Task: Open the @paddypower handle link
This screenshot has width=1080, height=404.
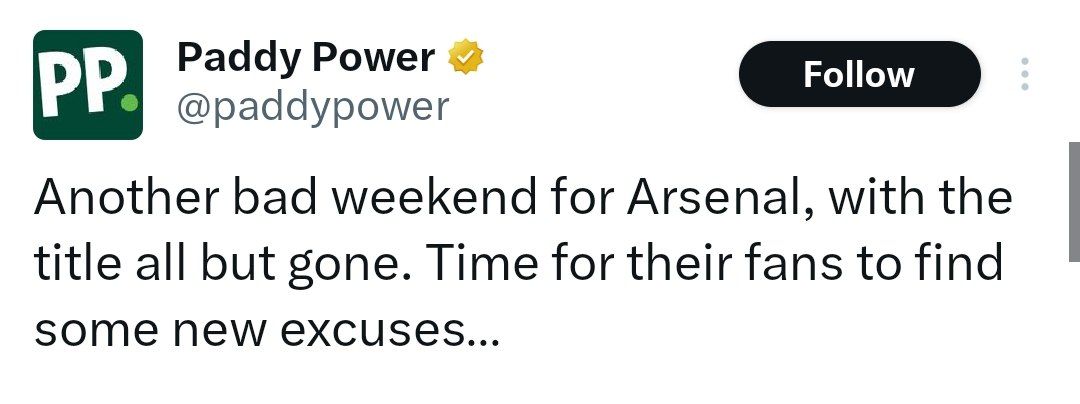Action: pyautogui.click(x=312, y=106)
